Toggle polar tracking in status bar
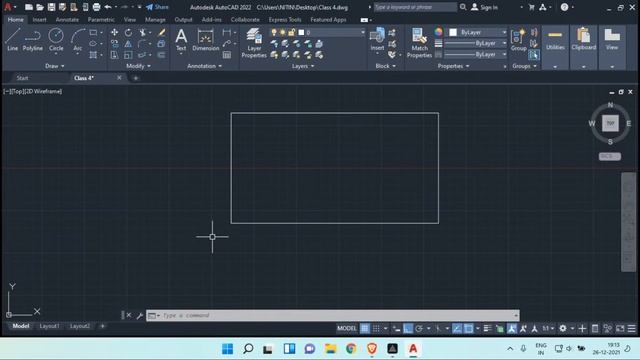Viewport: 640px width, 360px height. pyautogui.click(x=419, y=328)
